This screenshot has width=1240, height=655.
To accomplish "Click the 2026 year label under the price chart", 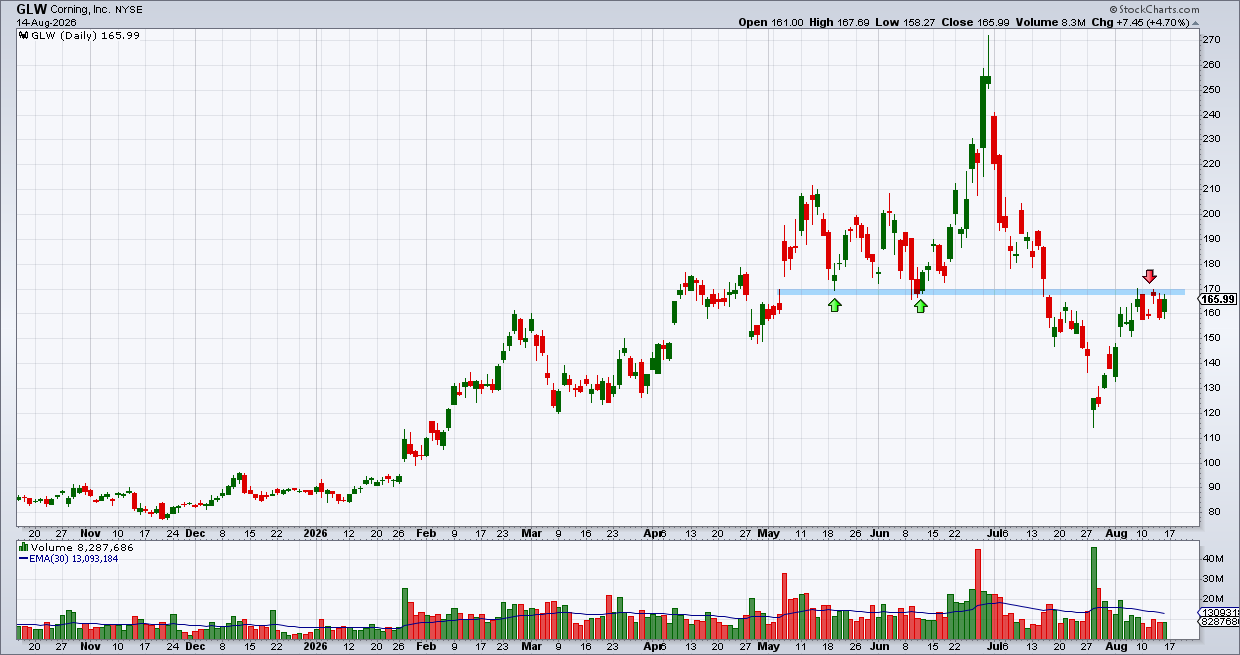I will point(315,534).
